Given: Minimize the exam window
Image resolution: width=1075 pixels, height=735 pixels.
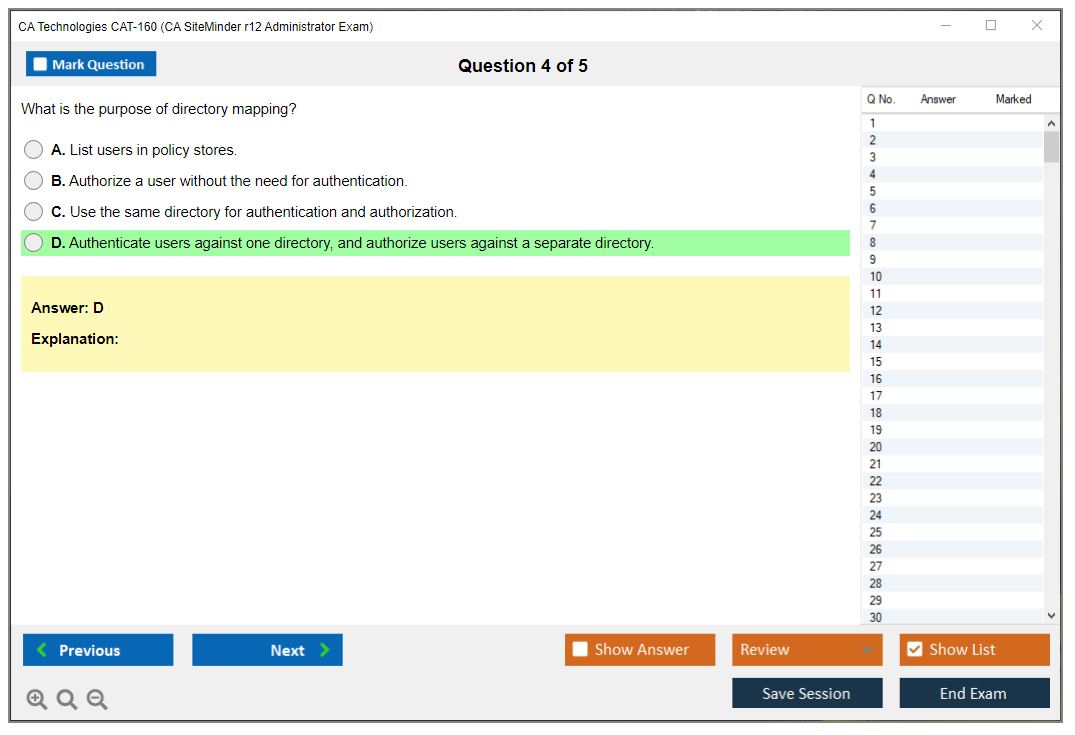Looking at the screenshot, I should tap(946, 26).
